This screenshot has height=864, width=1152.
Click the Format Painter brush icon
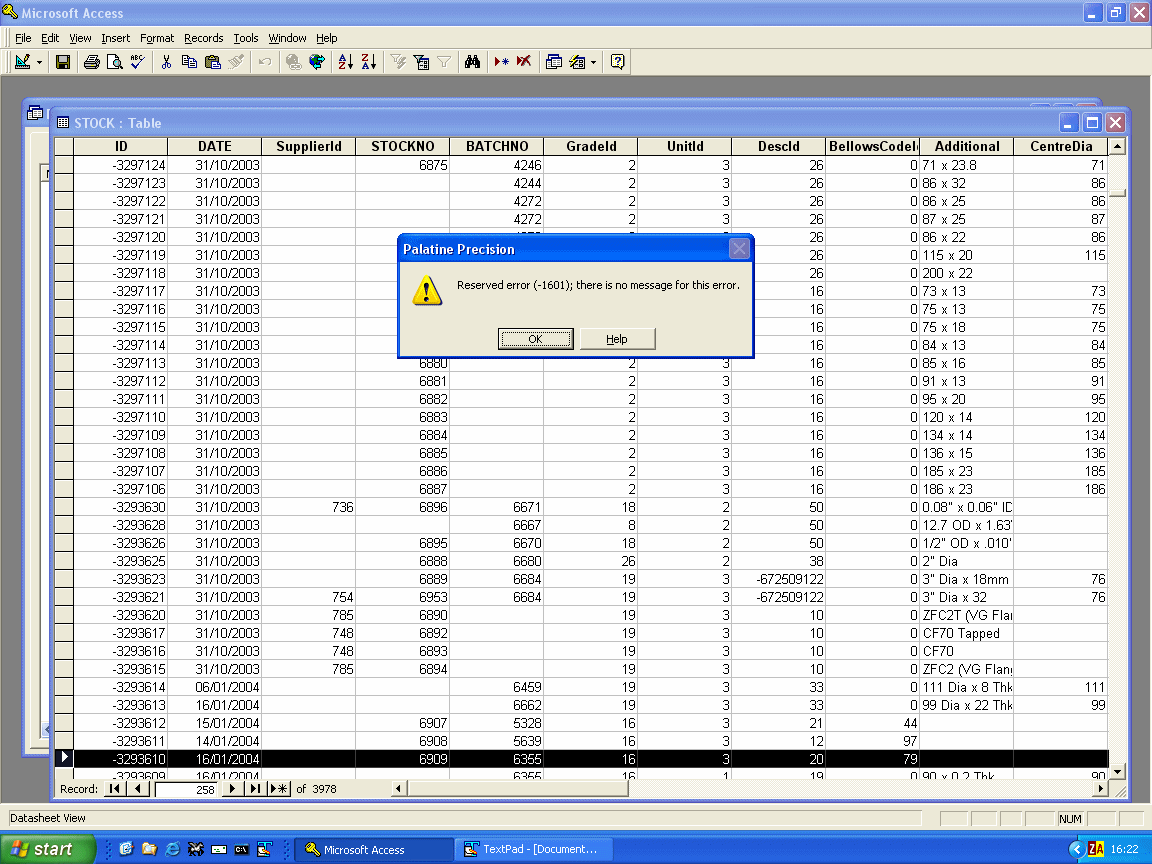click(x=236, y=62)
